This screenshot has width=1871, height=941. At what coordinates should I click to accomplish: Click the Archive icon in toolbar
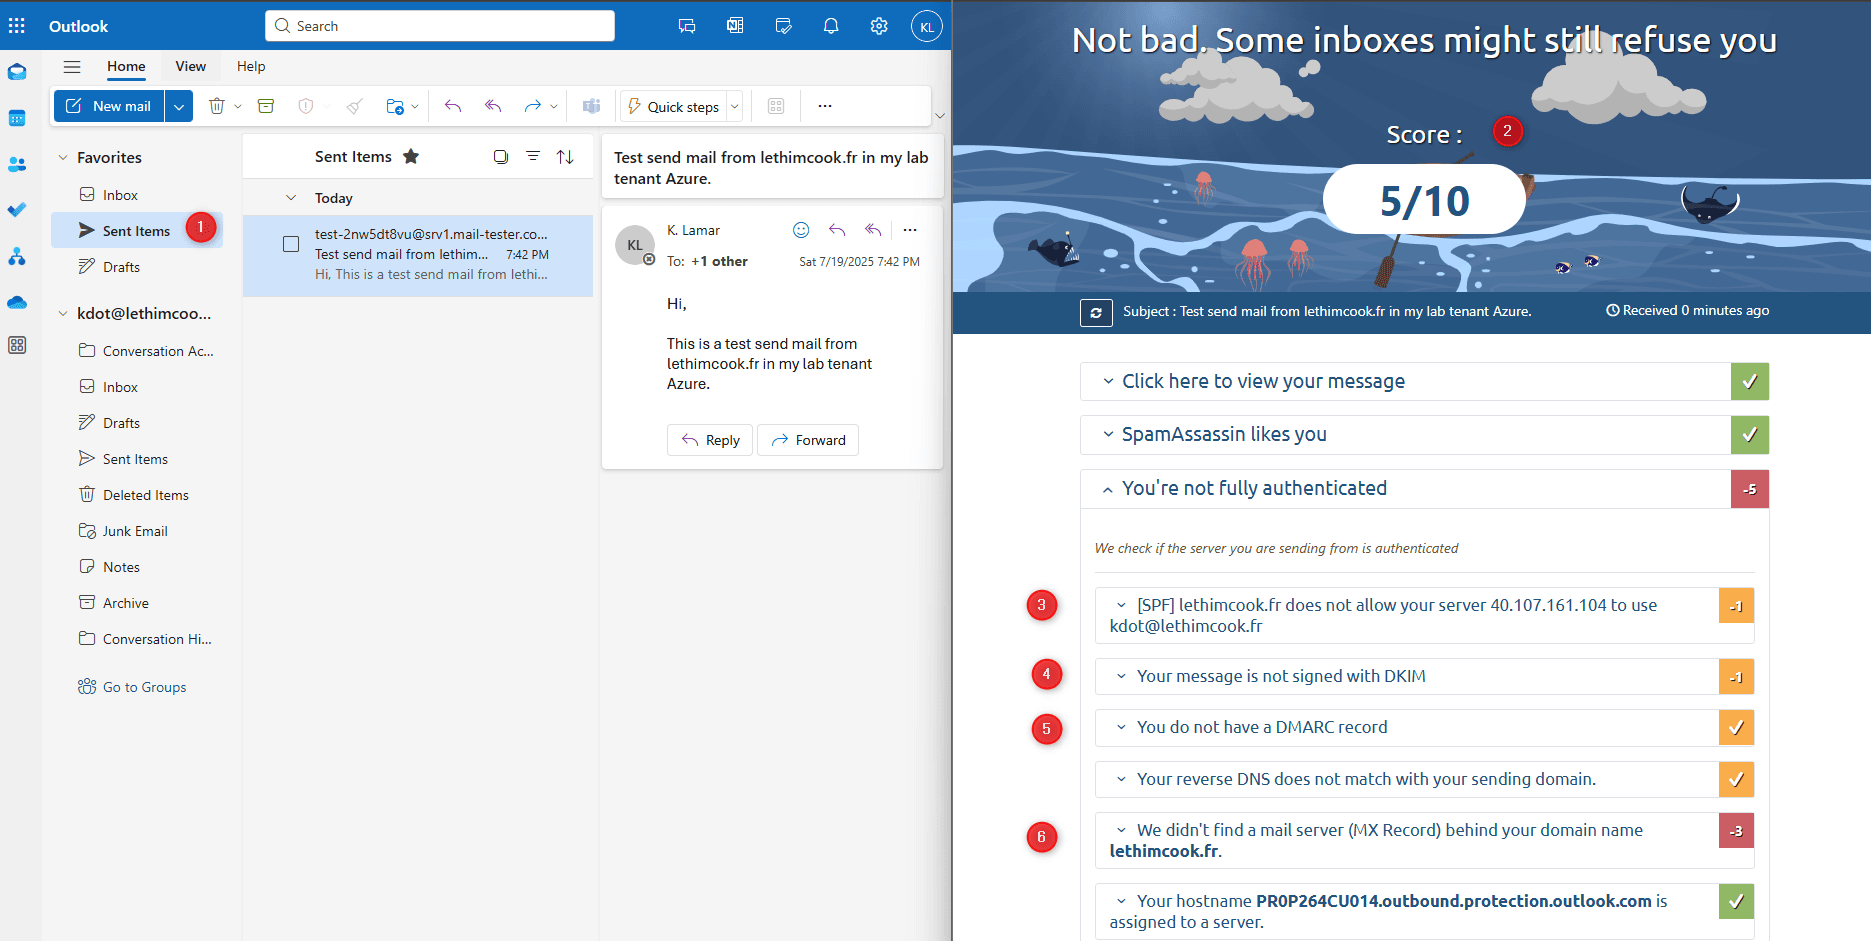tap(266, 106)
